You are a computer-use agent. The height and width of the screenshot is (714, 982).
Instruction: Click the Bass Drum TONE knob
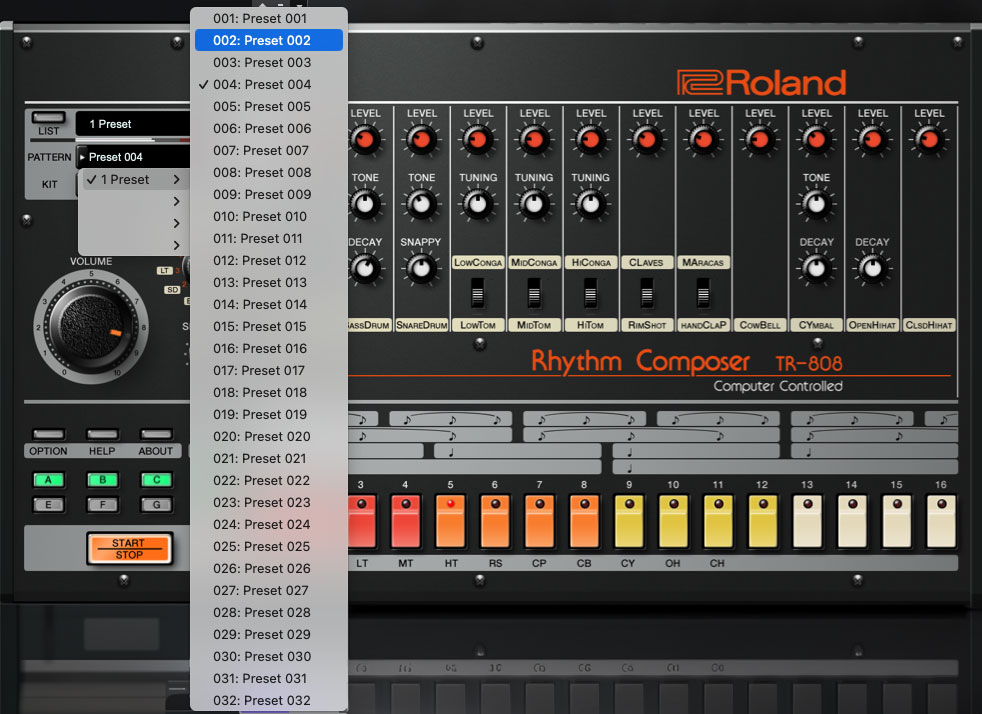(365, 204)
